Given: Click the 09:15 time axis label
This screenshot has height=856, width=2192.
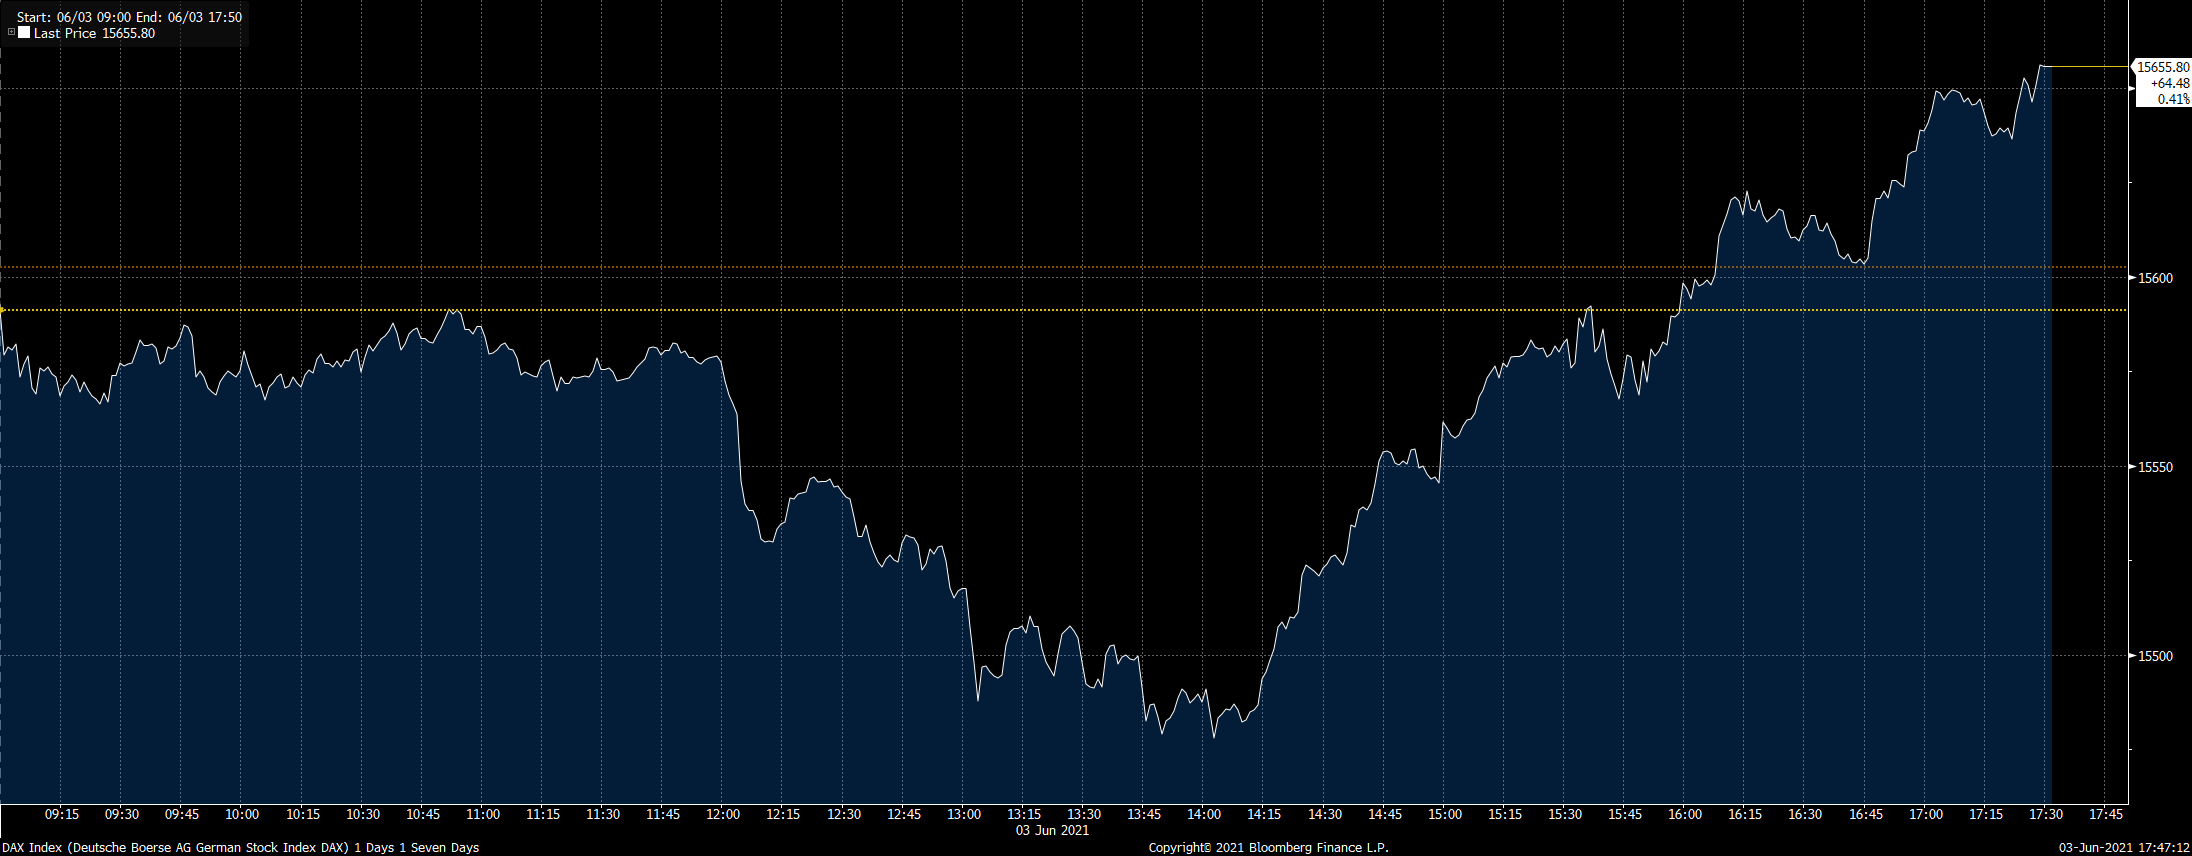Looking at the screenshot, I should click(x=62, y=814).
